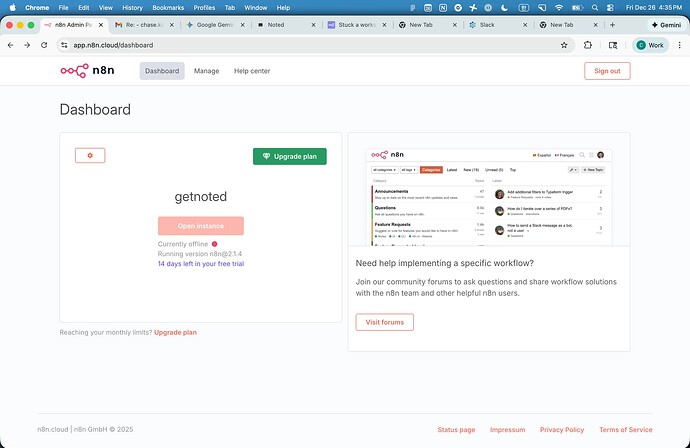The height and width of the screenshot is (448, 690).
Task: Click the getnoted instance name
Action: [201, 196]
